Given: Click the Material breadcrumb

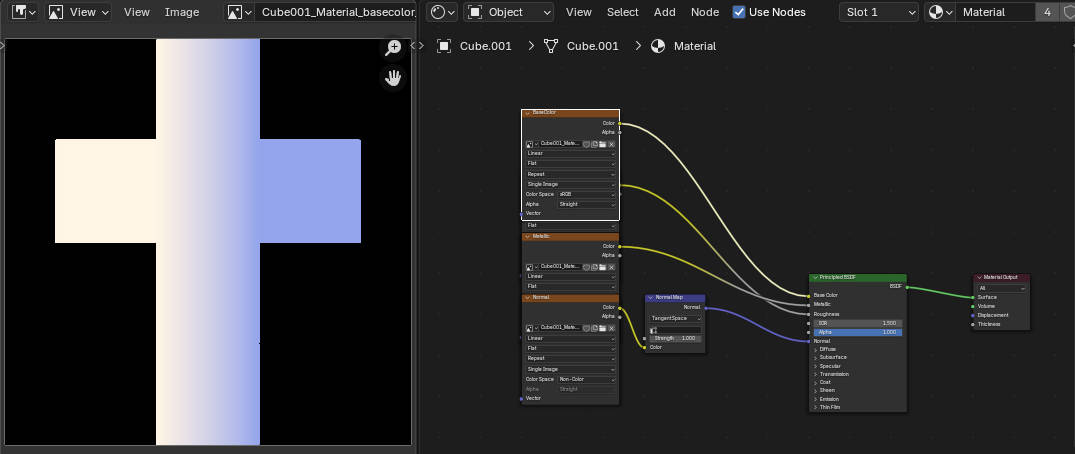Looking at the screenshot, I should point(684,46).
